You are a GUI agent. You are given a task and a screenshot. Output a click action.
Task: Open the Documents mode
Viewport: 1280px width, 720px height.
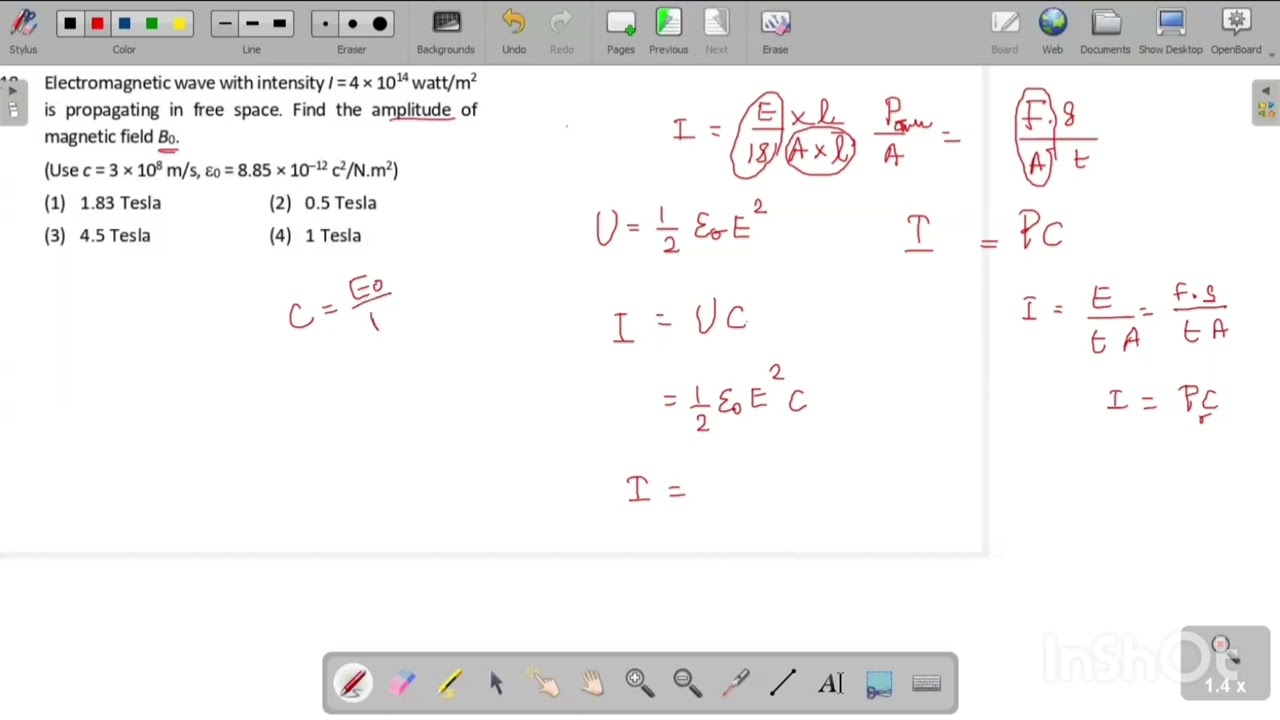tap(1105, 31)
